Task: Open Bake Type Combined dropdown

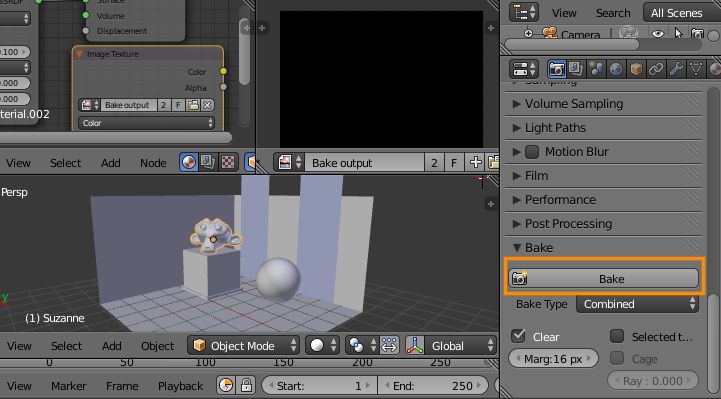Action: (637, 304)
